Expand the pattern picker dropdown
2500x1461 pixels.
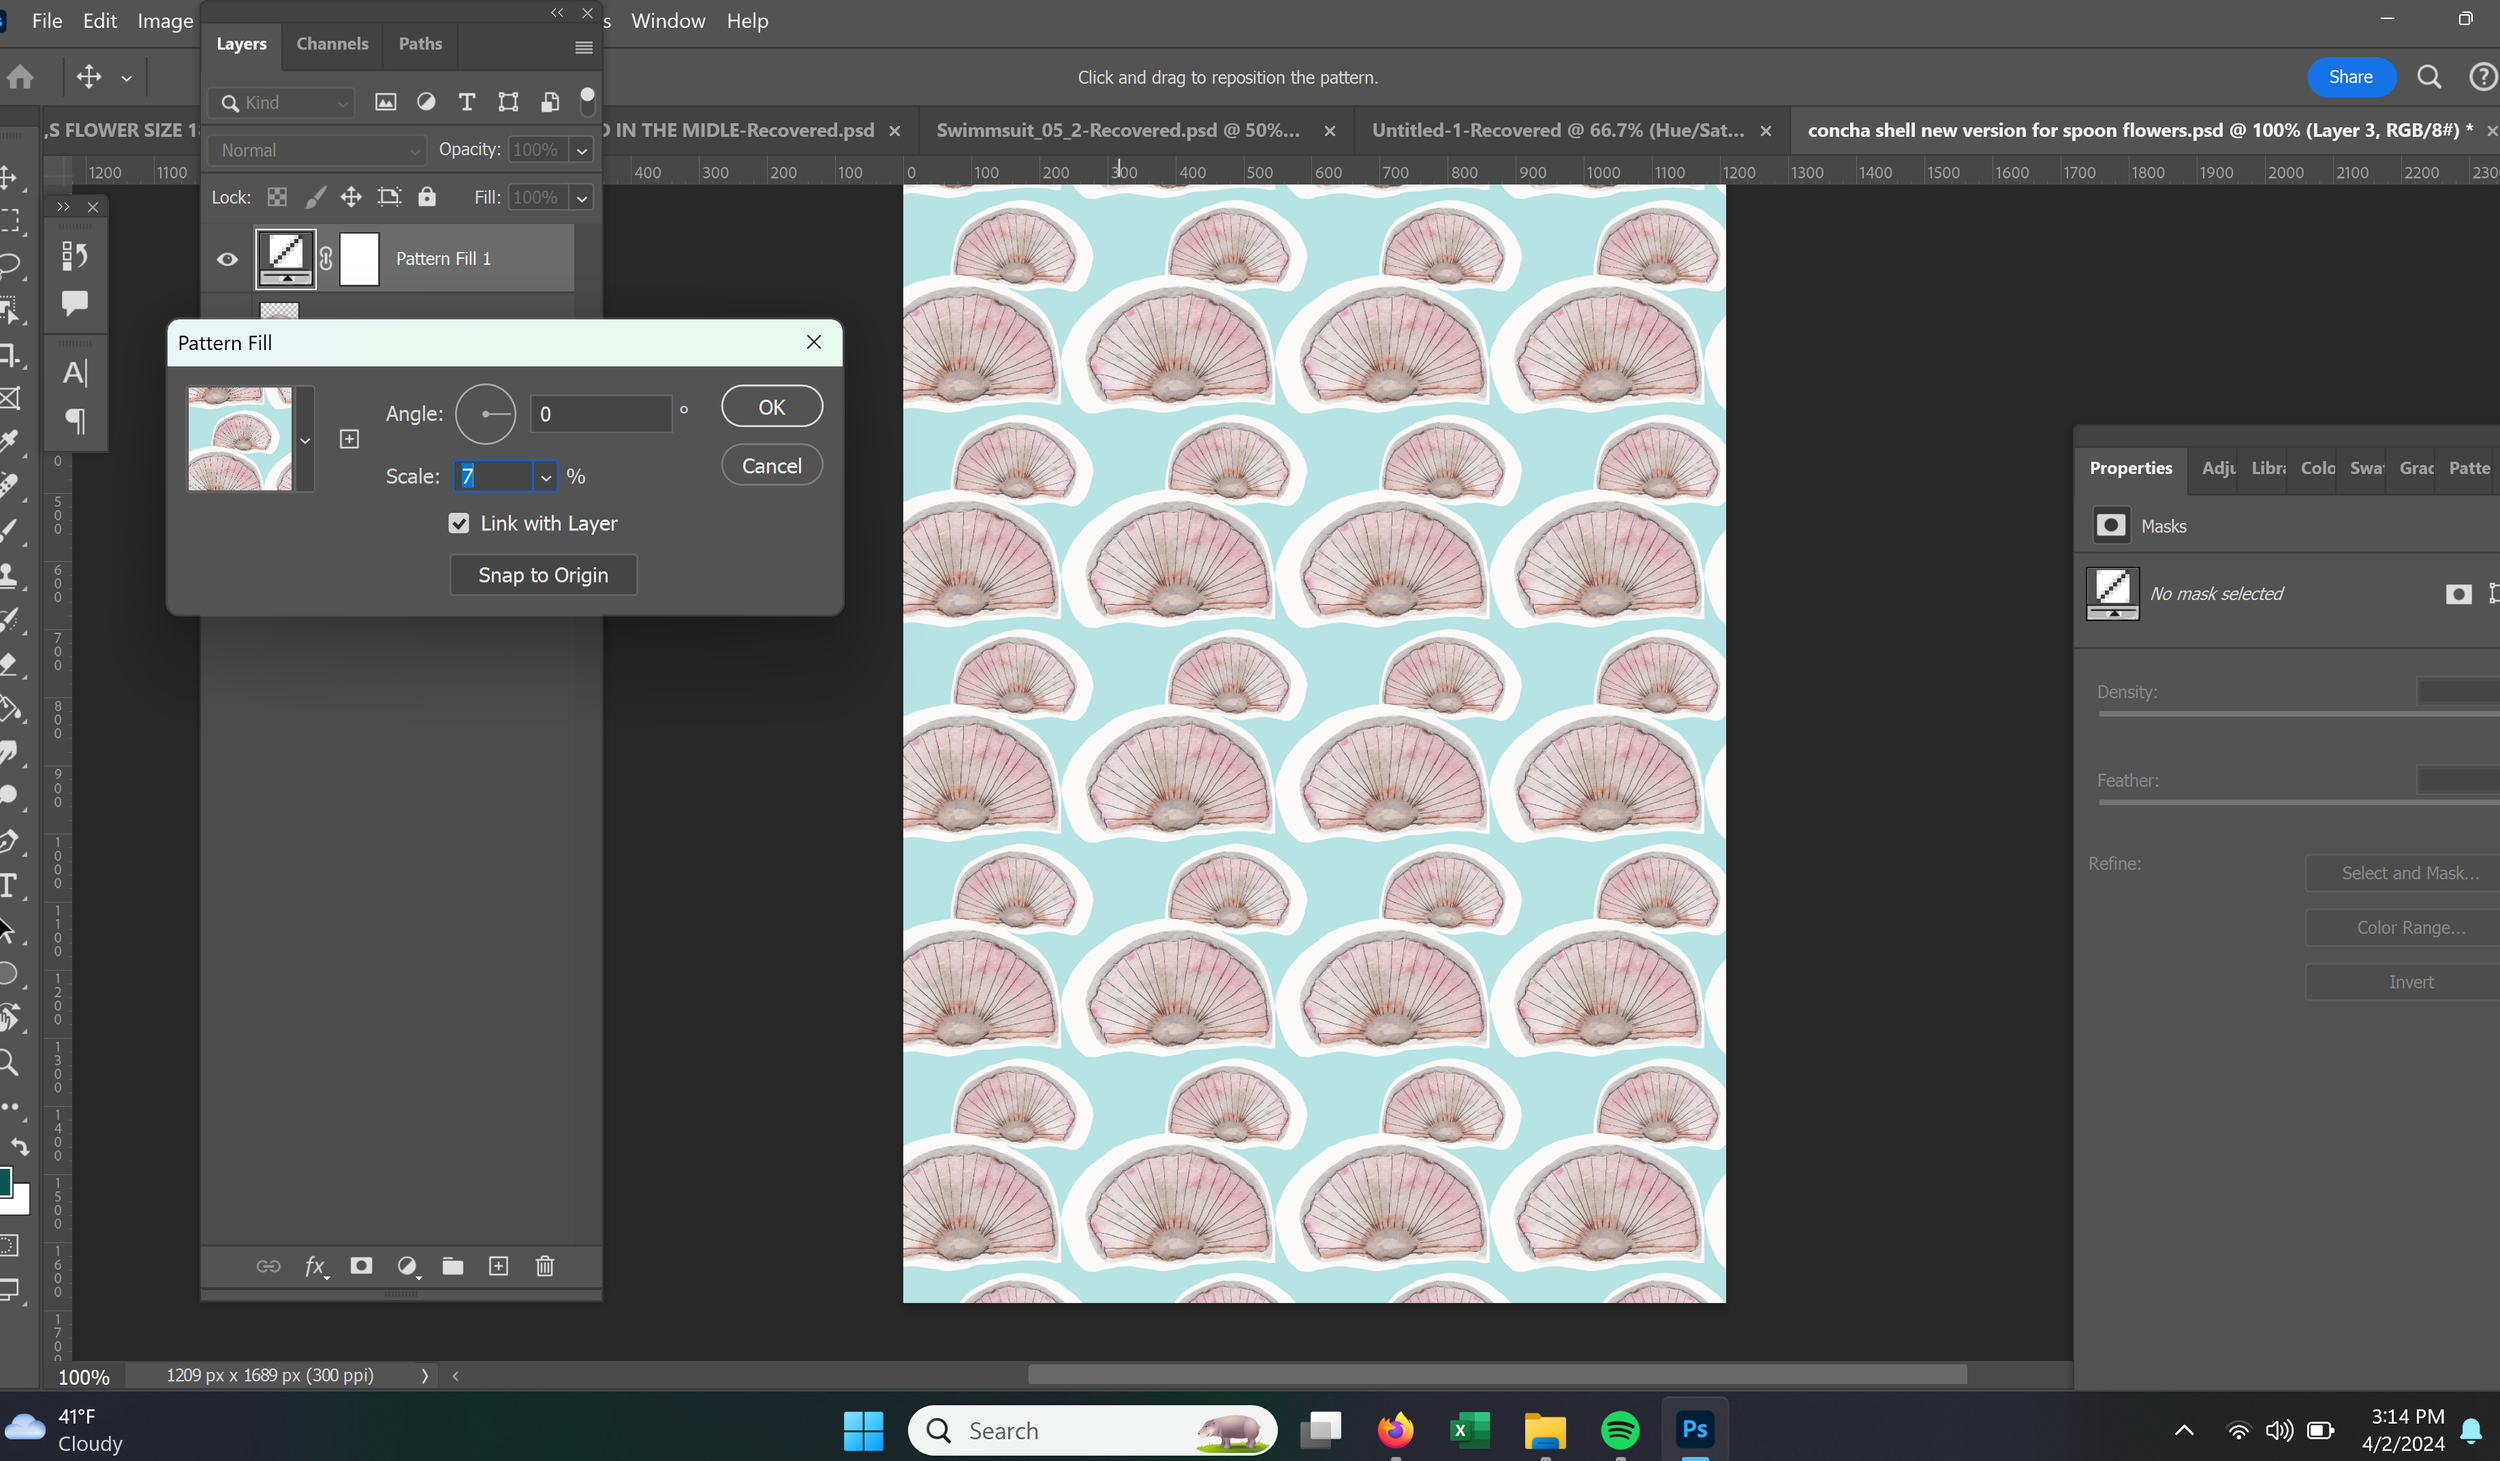click(305, 440)
